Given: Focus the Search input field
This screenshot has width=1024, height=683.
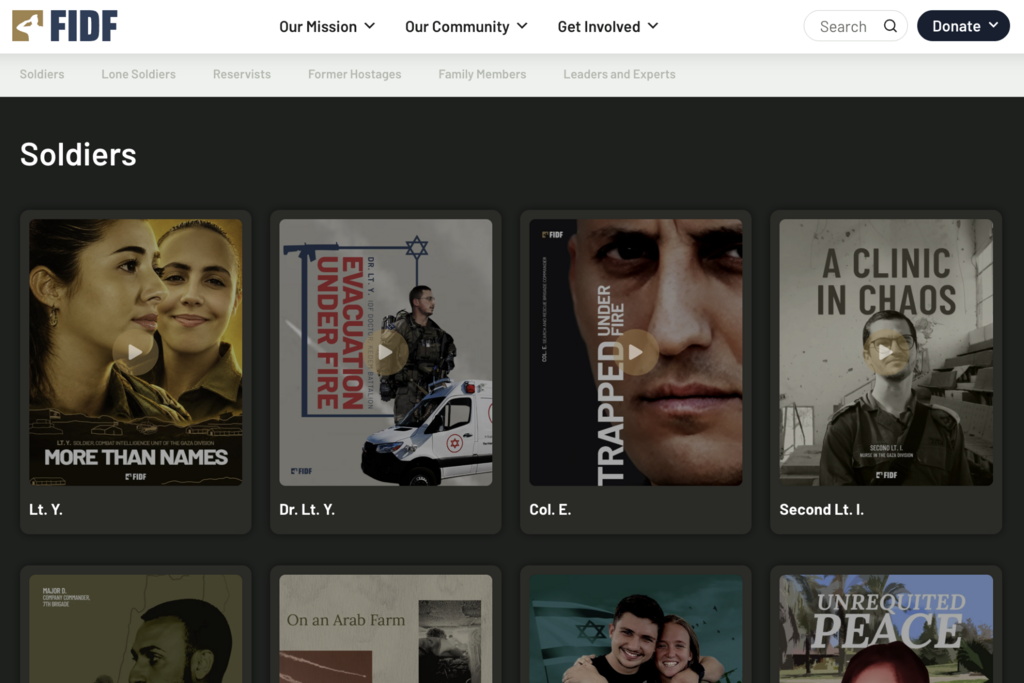Looking at the screenshot, I should (x=855, y=26).
